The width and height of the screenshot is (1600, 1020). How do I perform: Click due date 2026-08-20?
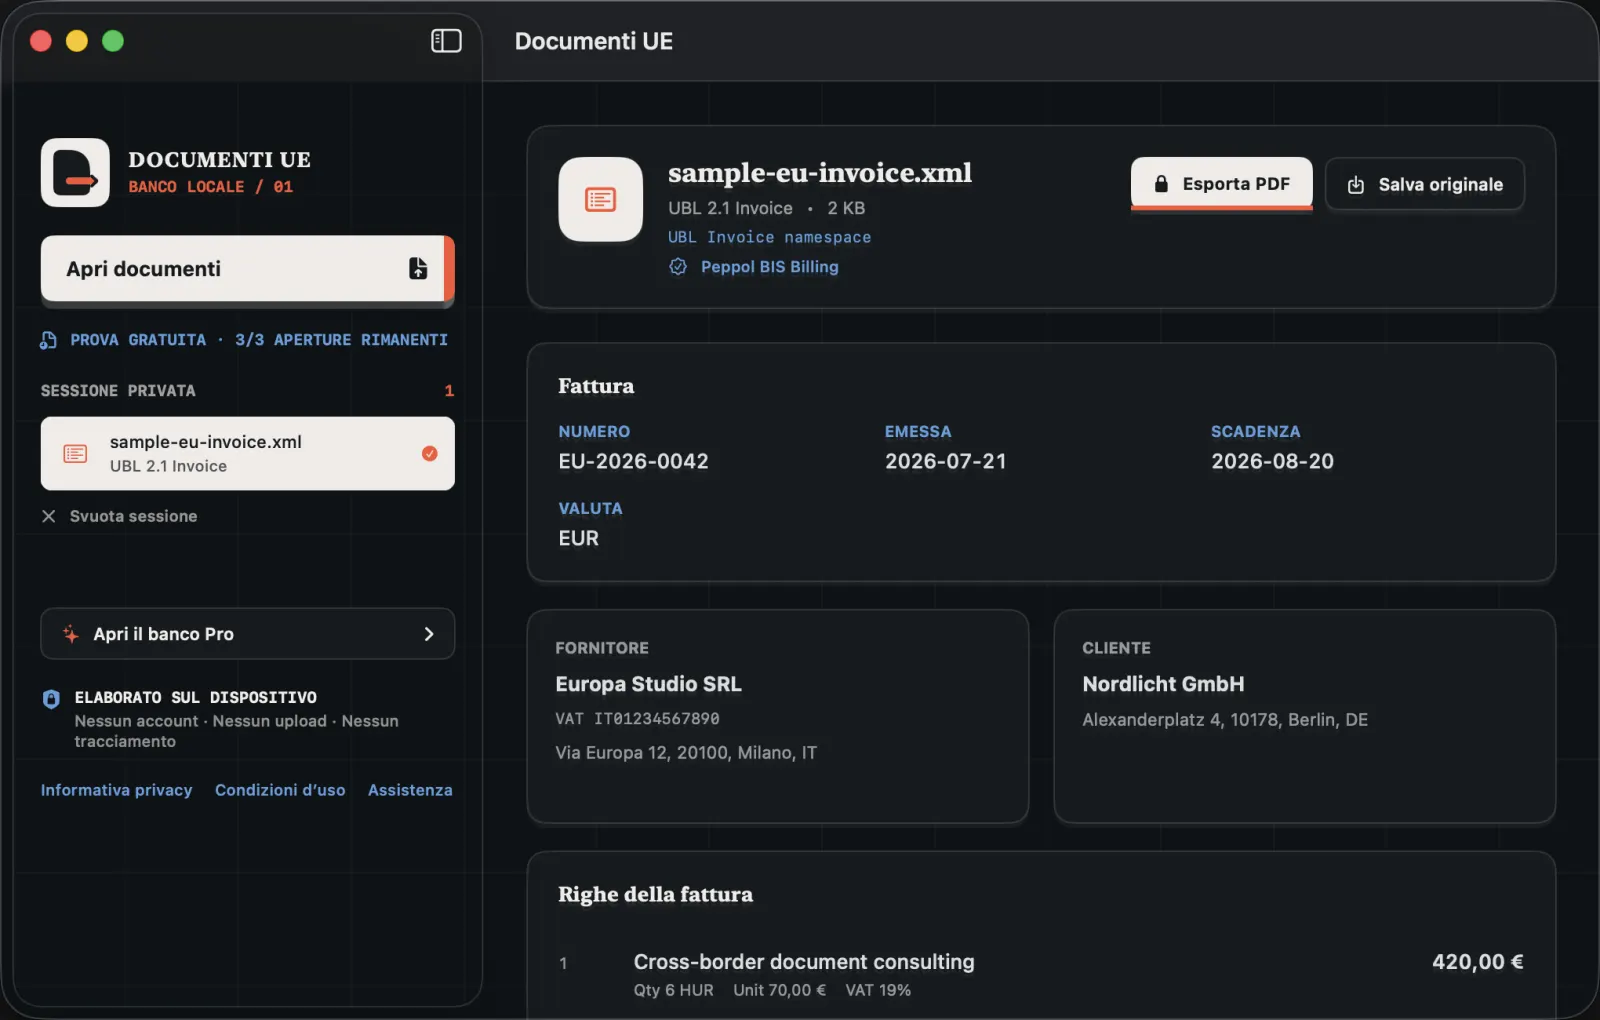pos(1272,461)
